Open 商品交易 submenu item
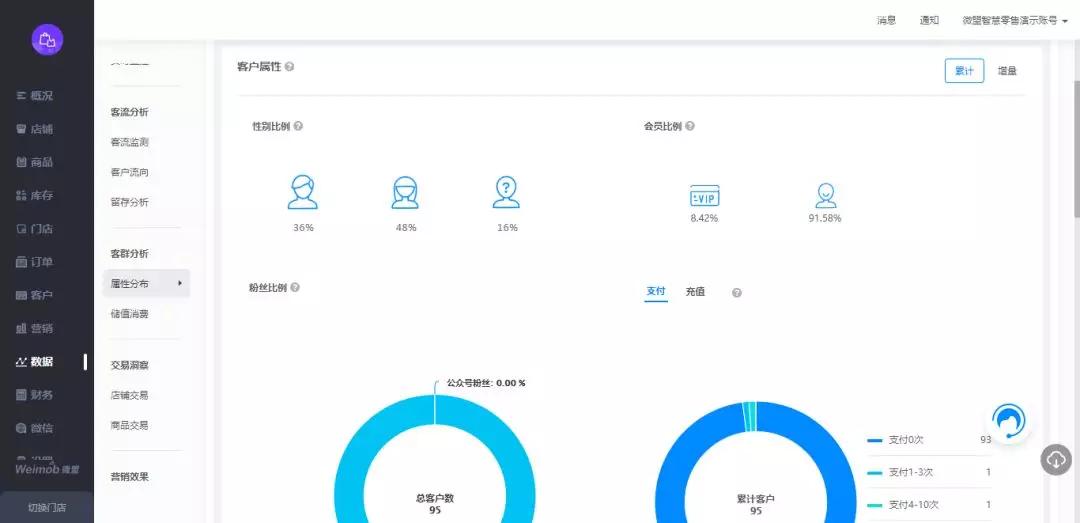 coord(129,425)
